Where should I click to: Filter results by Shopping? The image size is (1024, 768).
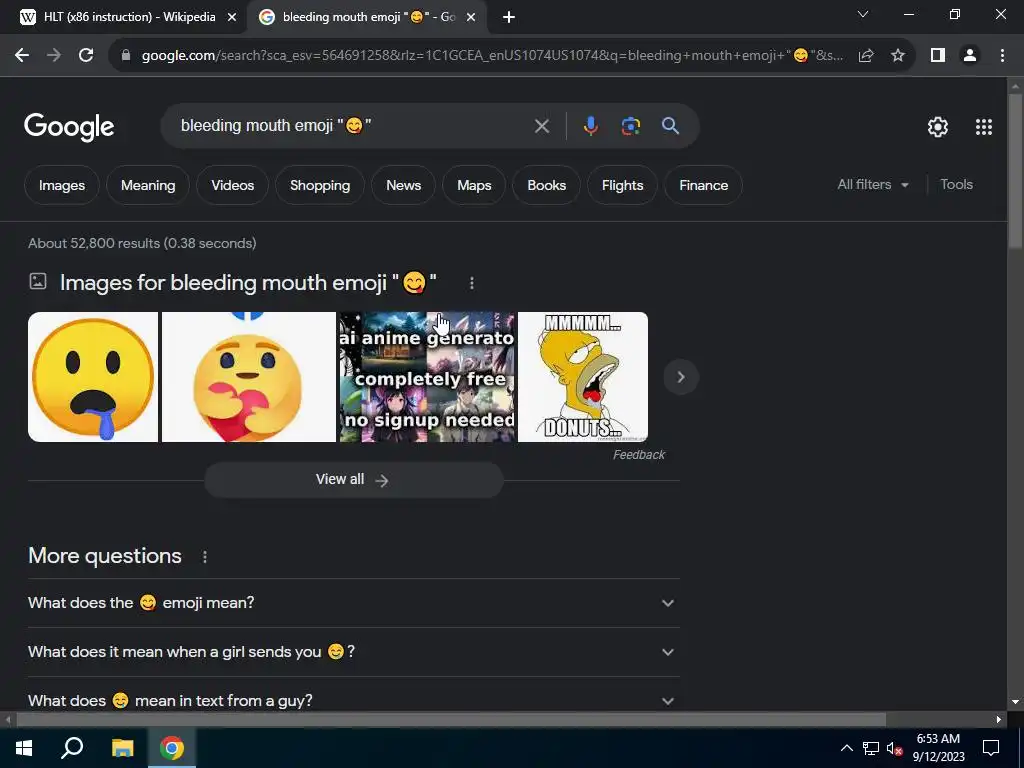tap(320, 185)
